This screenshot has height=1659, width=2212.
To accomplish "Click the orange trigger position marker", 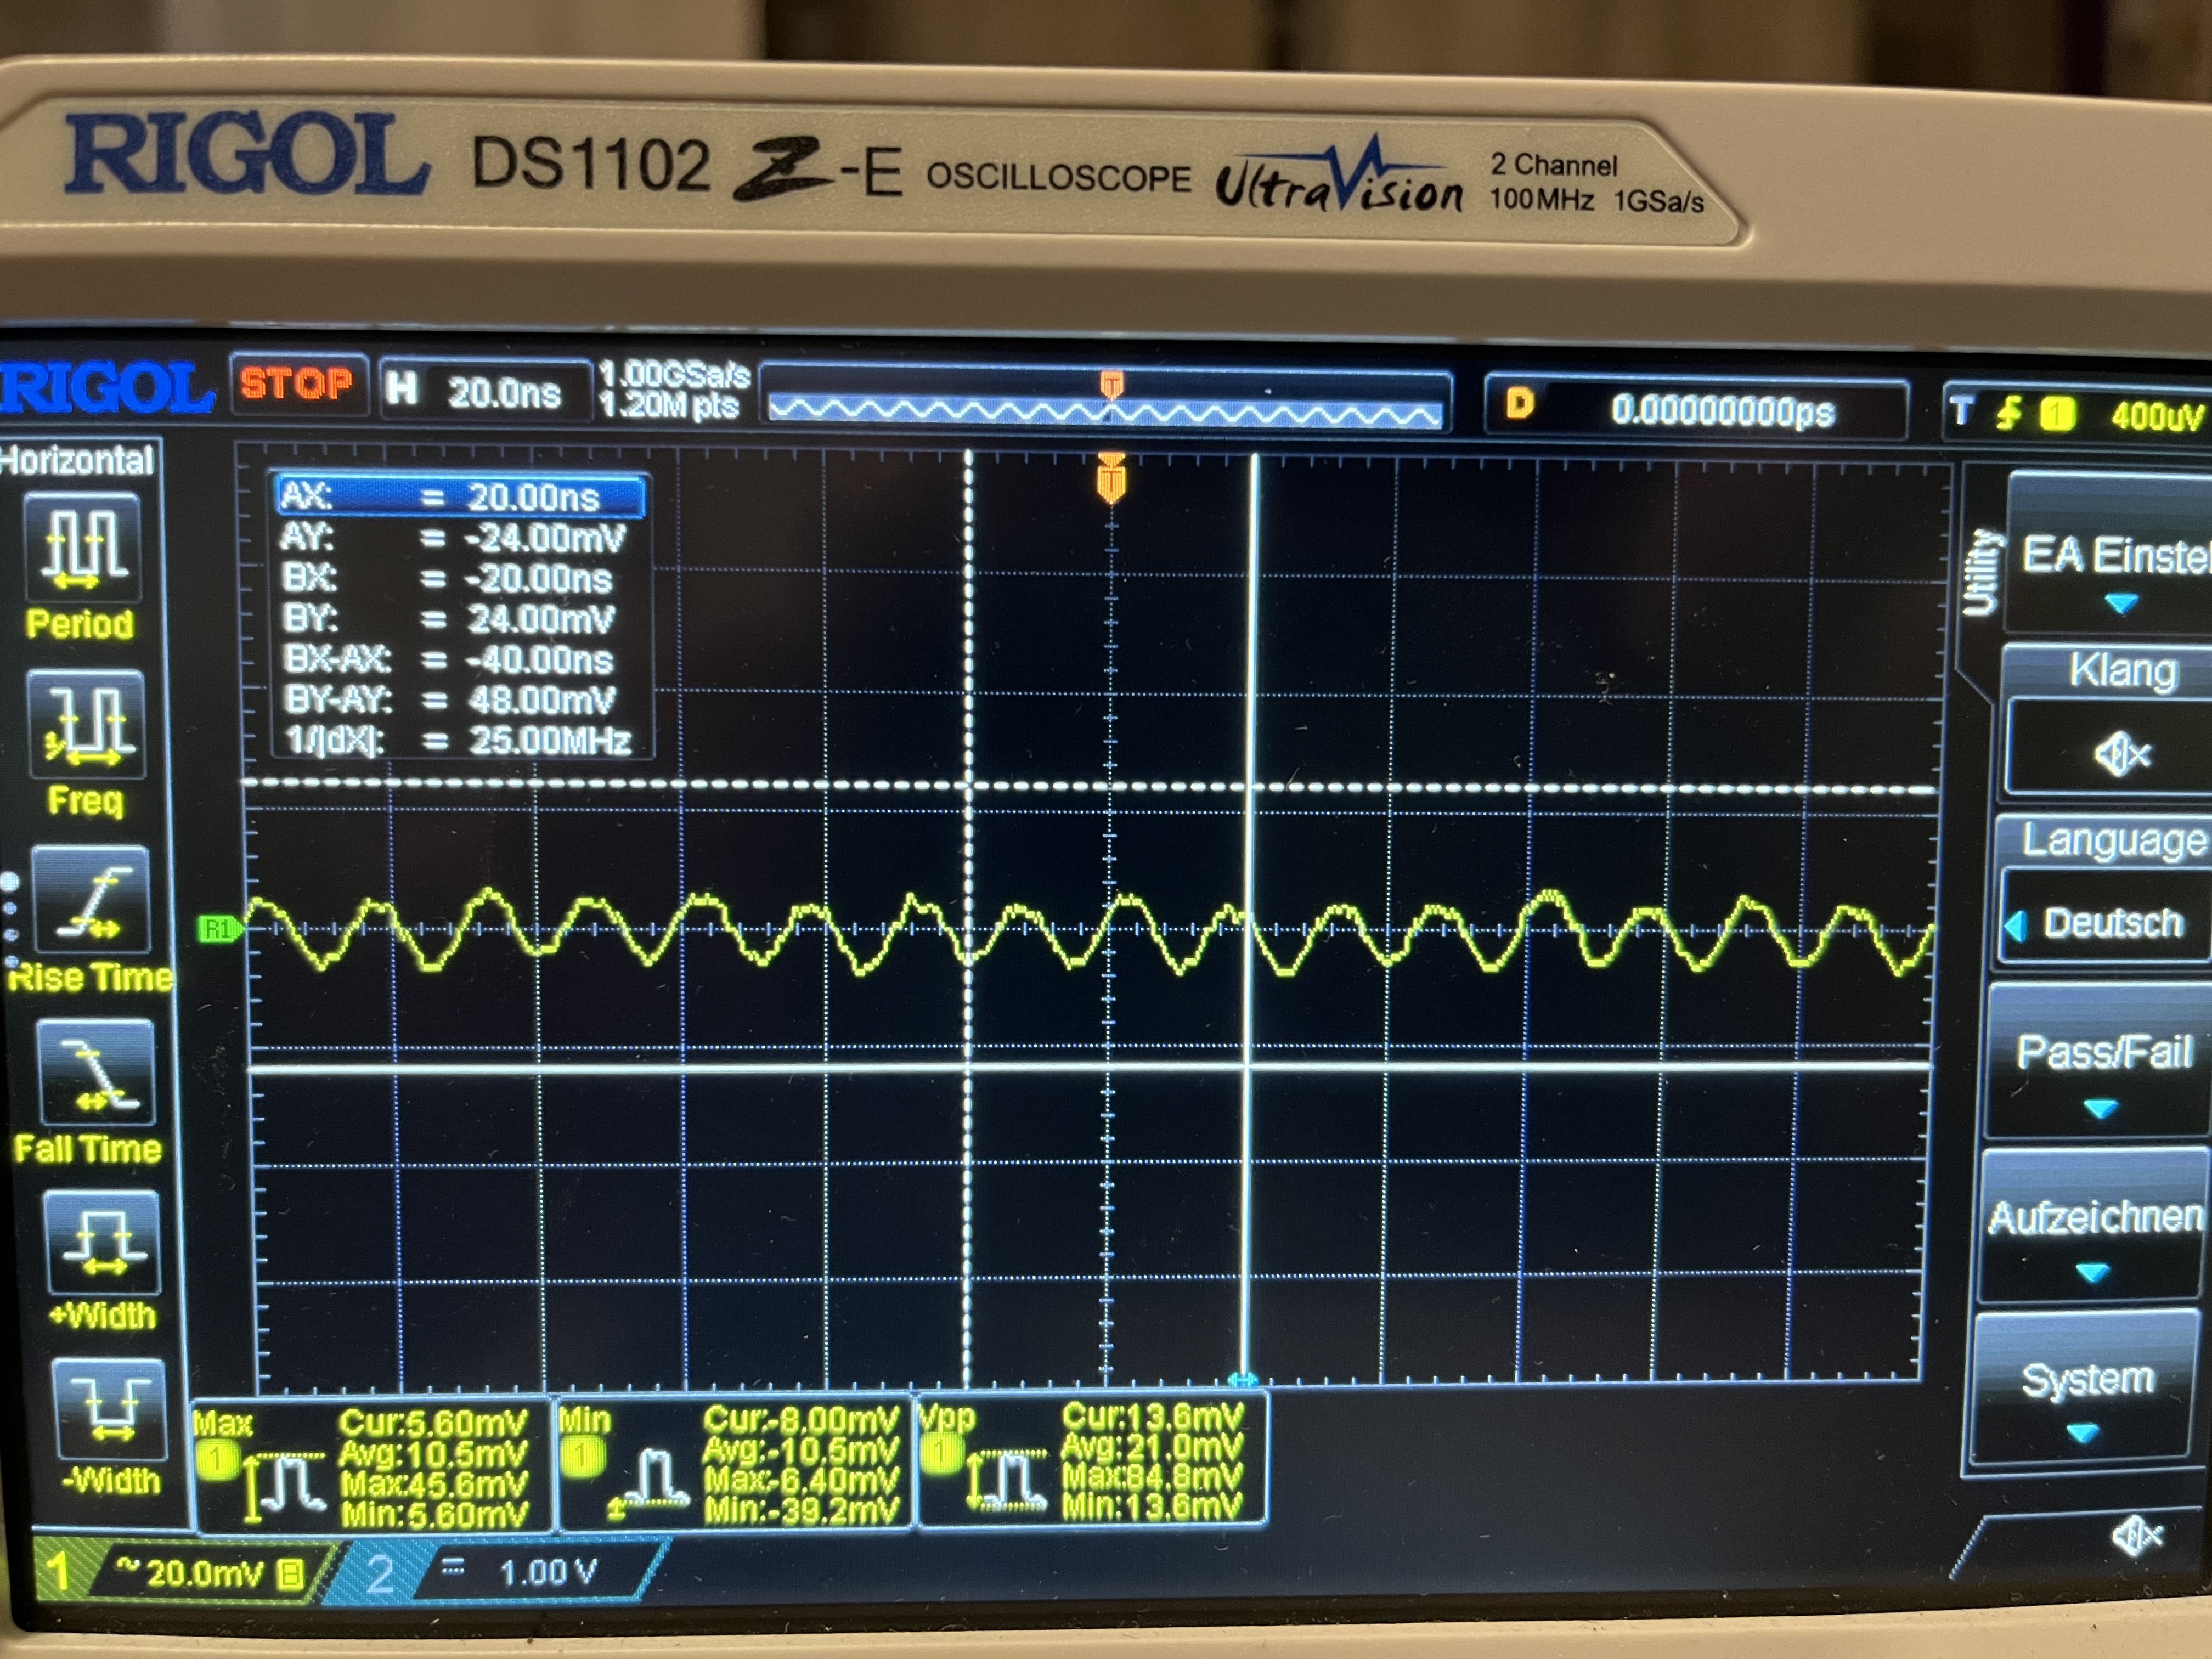I will tap(1111, 480).
